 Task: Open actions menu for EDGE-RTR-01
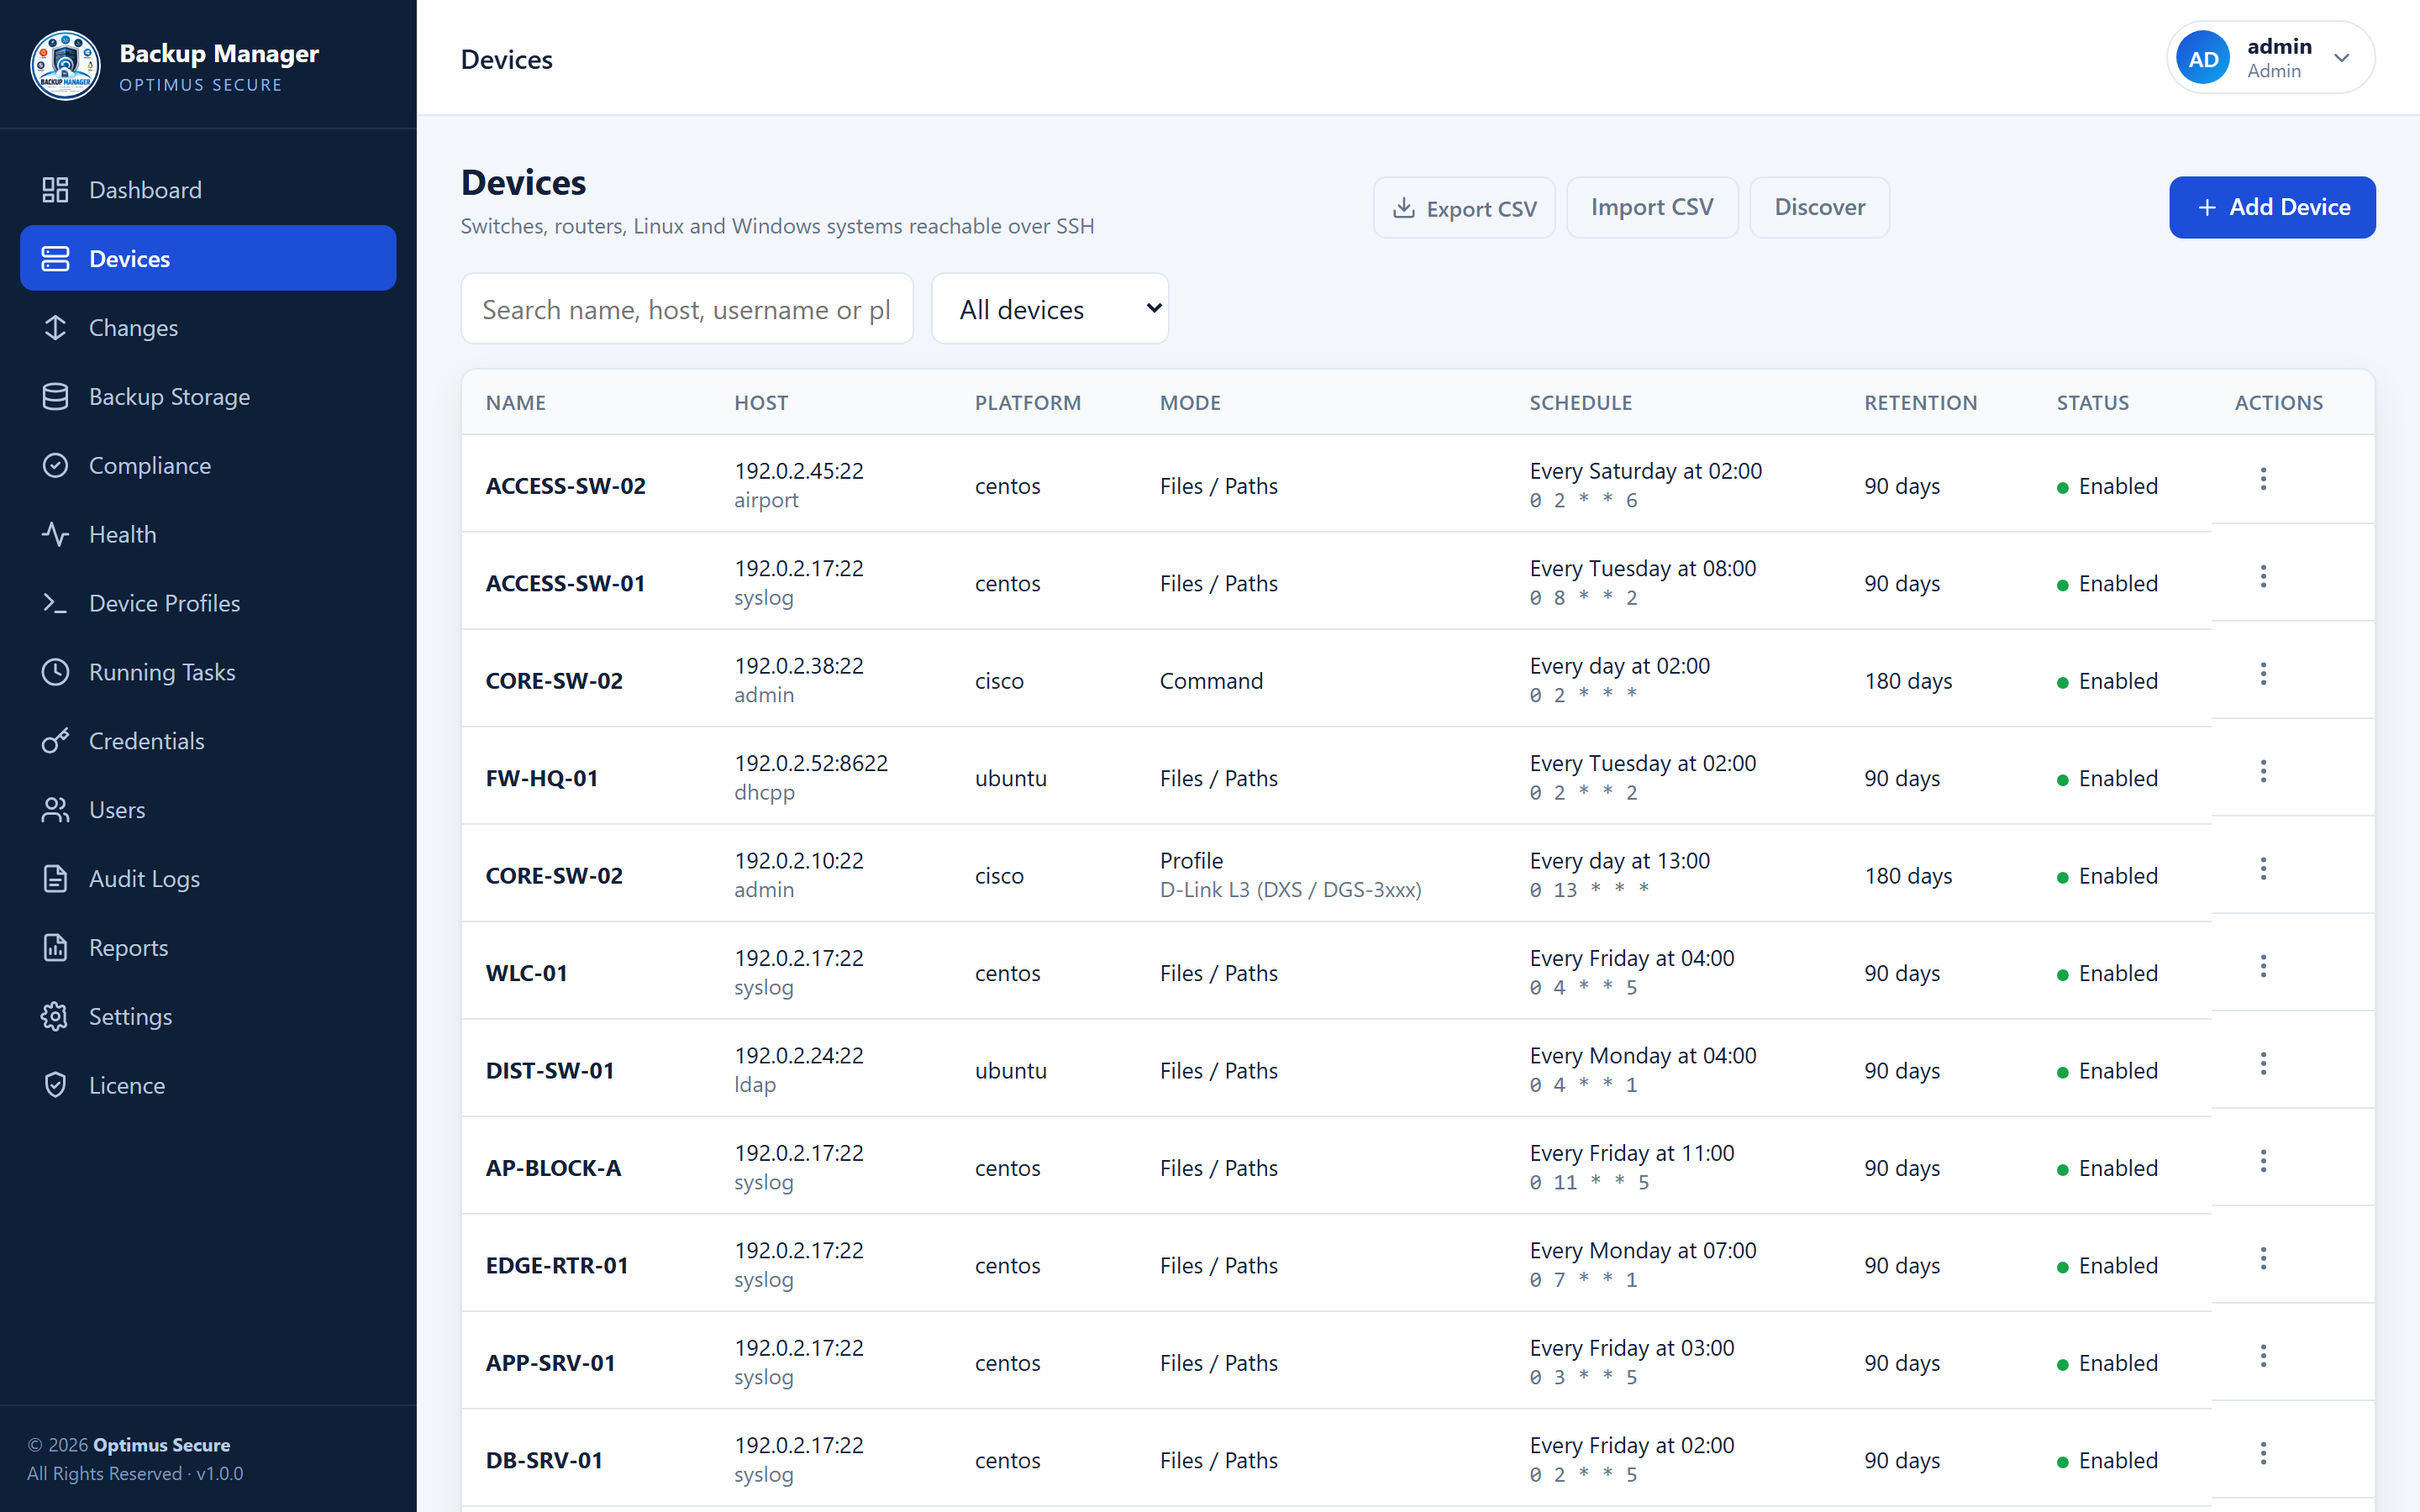pos(2263,1259)
